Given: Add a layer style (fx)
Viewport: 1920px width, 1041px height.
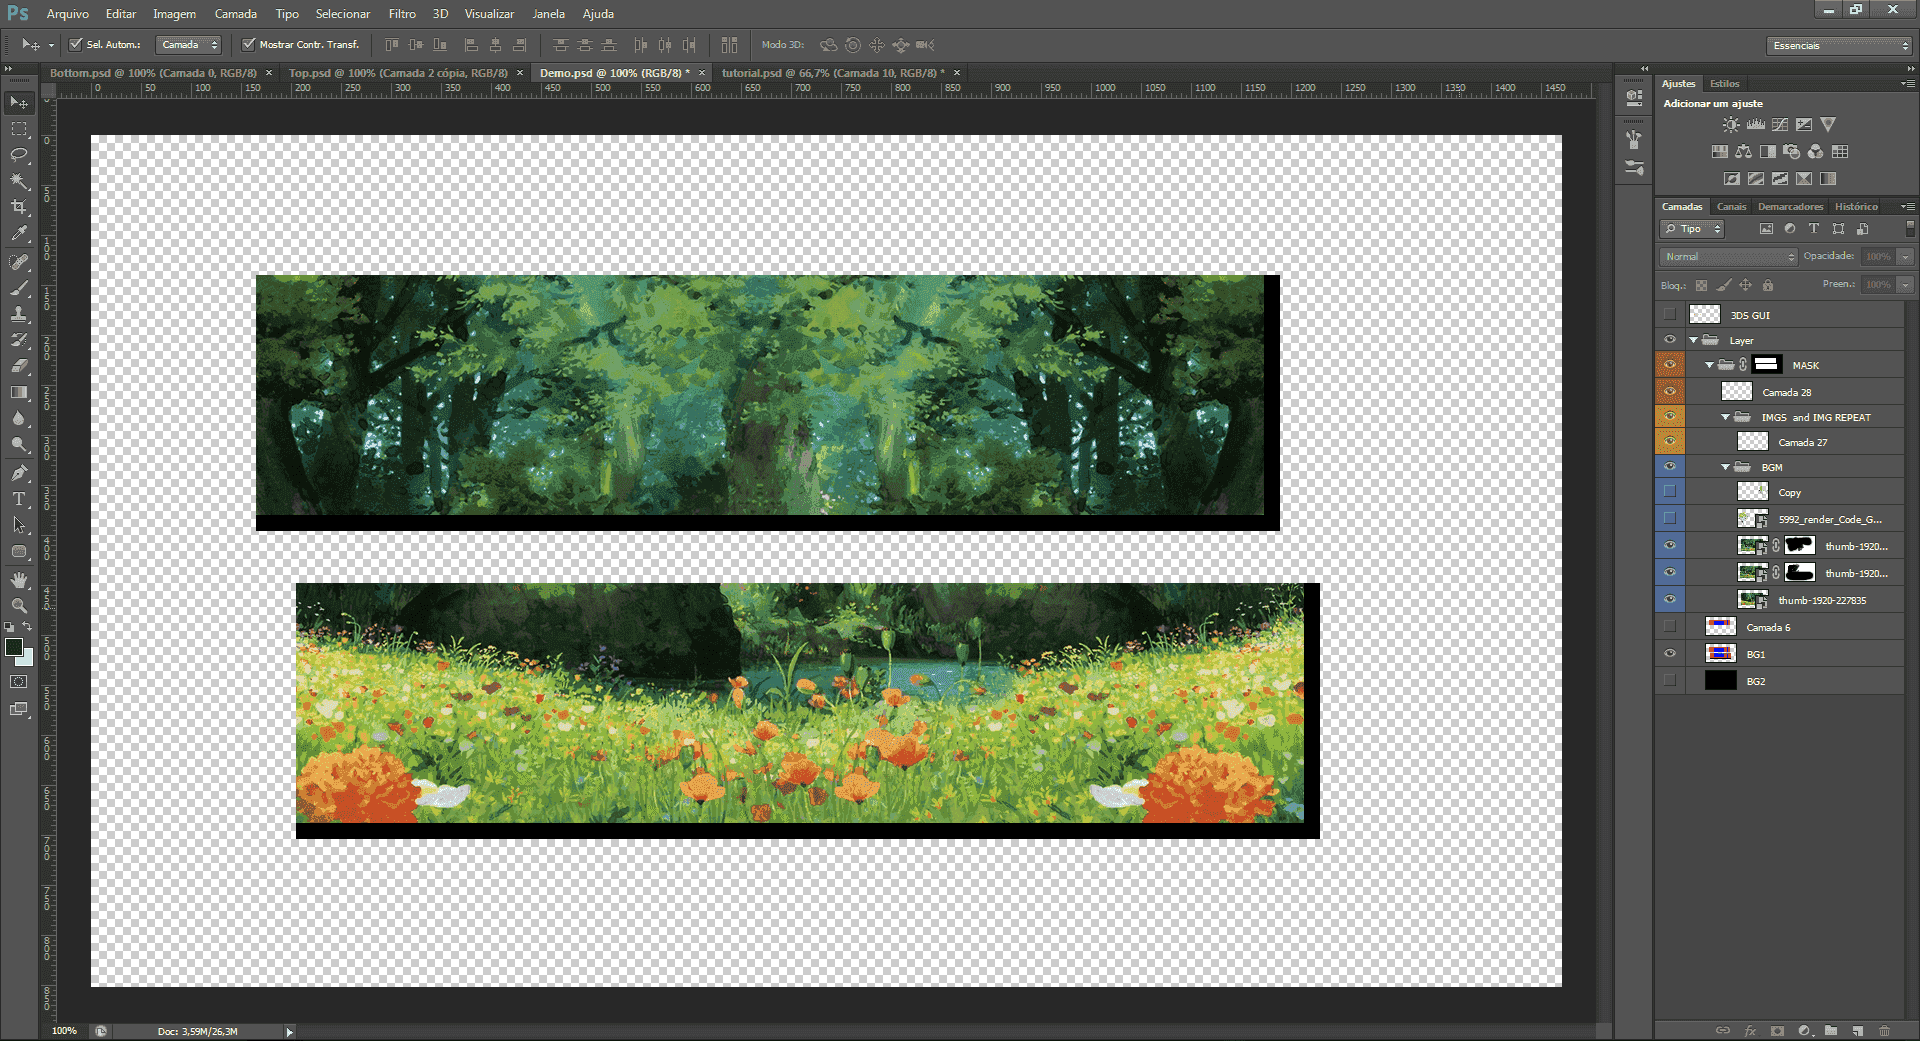Looking at the screenshot, I should (x=1750, y=1030).
